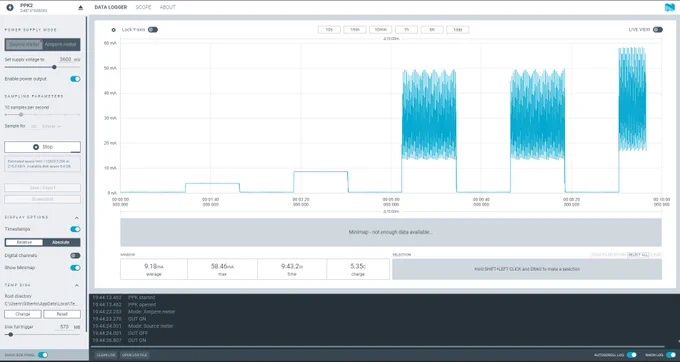
Task: Open chart settings gear icon
Action: 114,30
